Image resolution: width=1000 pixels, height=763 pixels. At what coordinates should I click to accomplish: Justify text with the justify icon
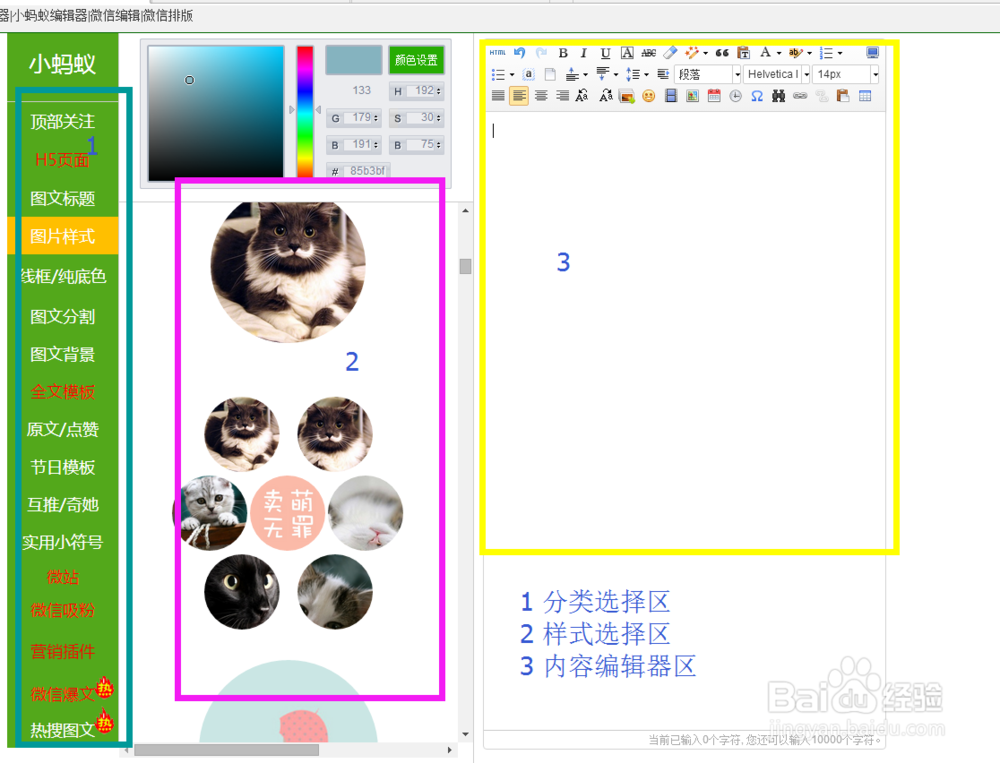click(498, 96)
